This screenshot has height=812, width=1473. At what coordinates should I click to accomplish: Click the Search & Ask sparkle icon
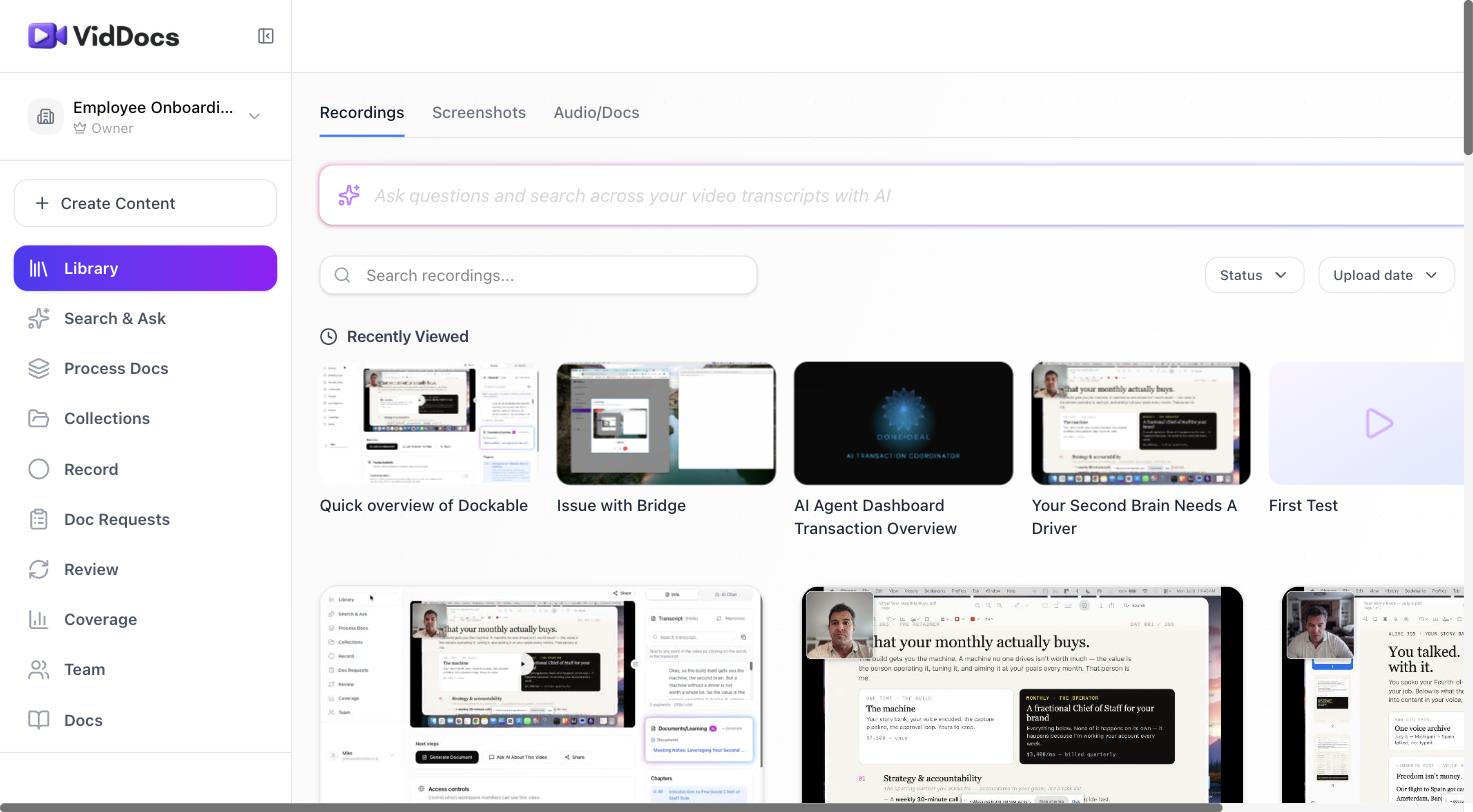(39, 318)
